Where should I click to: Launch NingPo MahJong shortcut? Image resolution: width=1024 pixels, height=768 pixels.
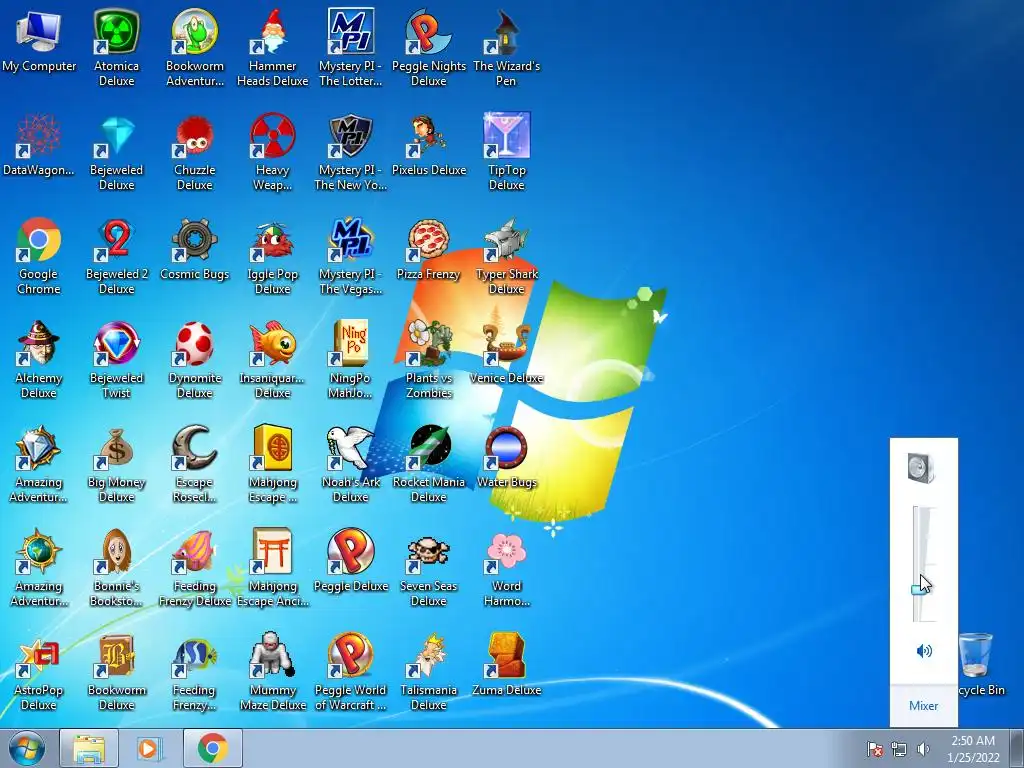click(351, 359)
